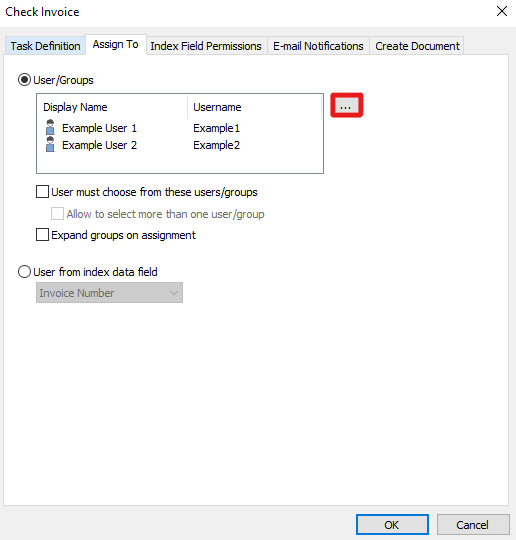The height and width of the screenshot is (540, 516).
Task: Switch to the Task Definition tab
Action: [x=45, y=46]
